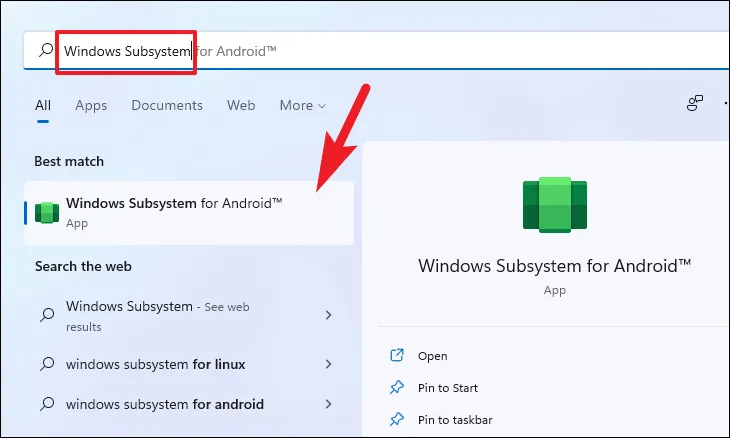Expand chevron for Windows Subsystem web results
The image size is (730, 438).
pyautogui.click(x=328, y=315)
